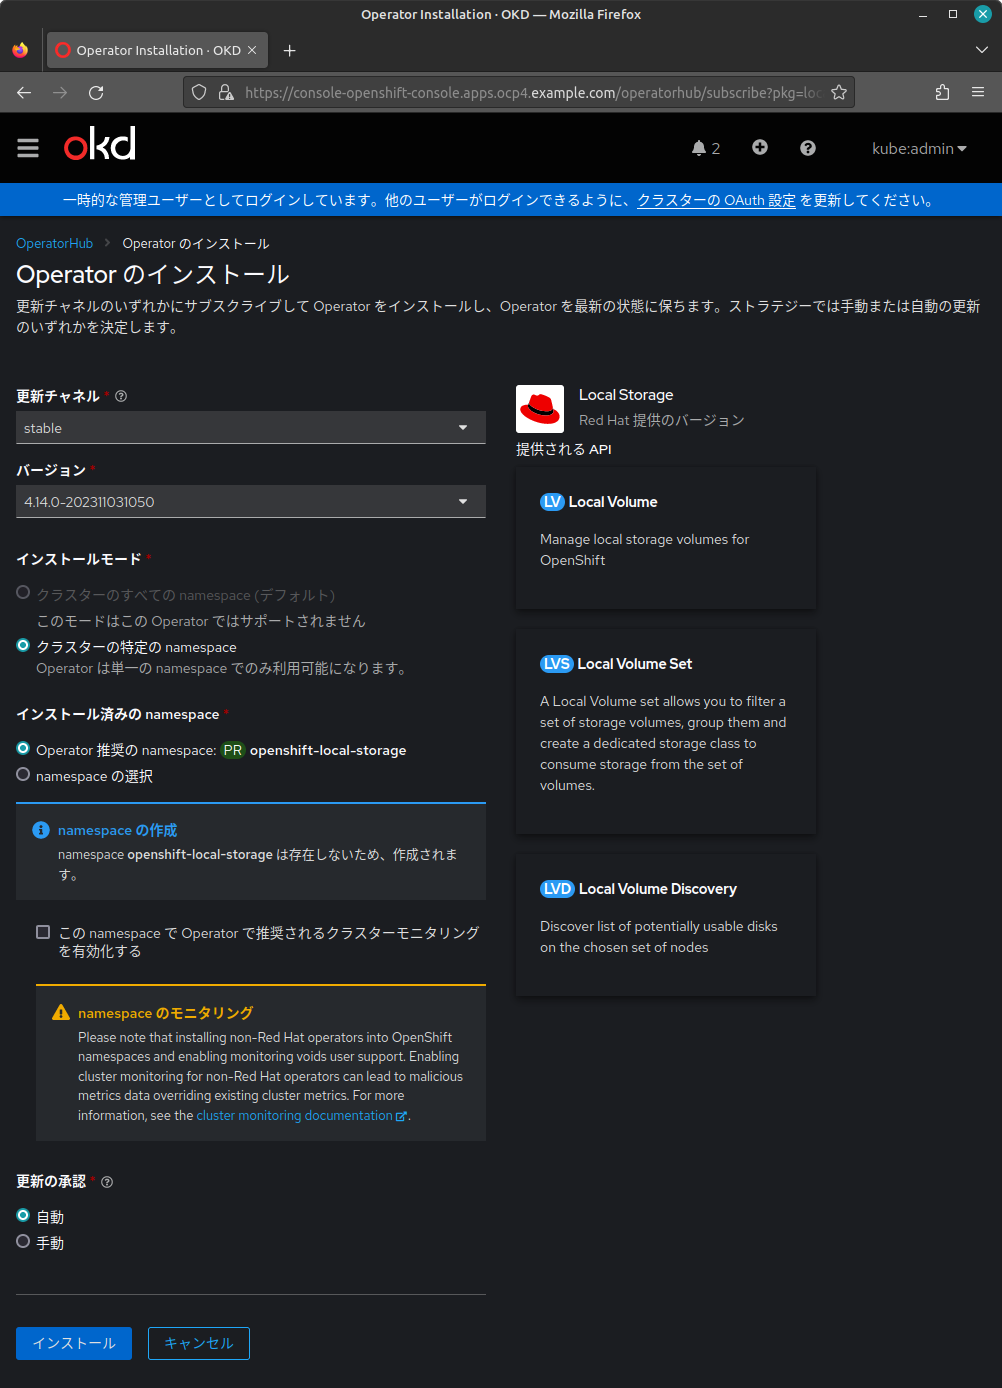
Task: Select 手動 update approval
Action: tap(22, 1241)
